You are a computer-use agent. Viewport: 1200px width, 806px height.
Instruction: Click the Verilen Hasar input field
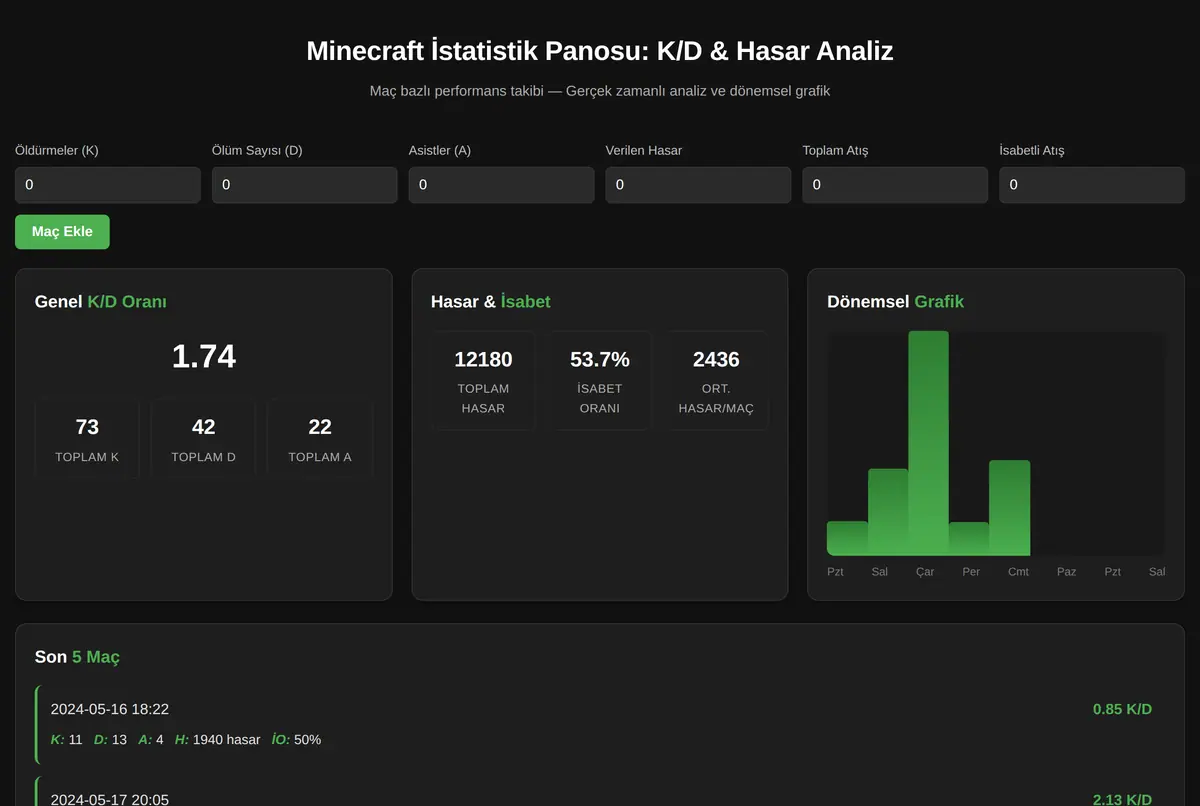coord(698,185)
